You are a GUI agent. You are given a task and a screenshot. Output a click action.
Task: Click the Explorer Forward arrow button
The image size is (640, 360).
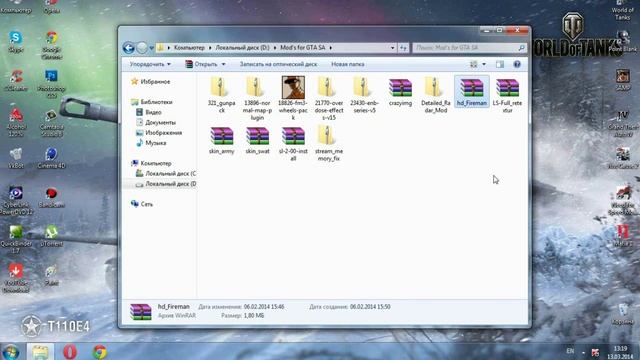click(x=142, y=48)
